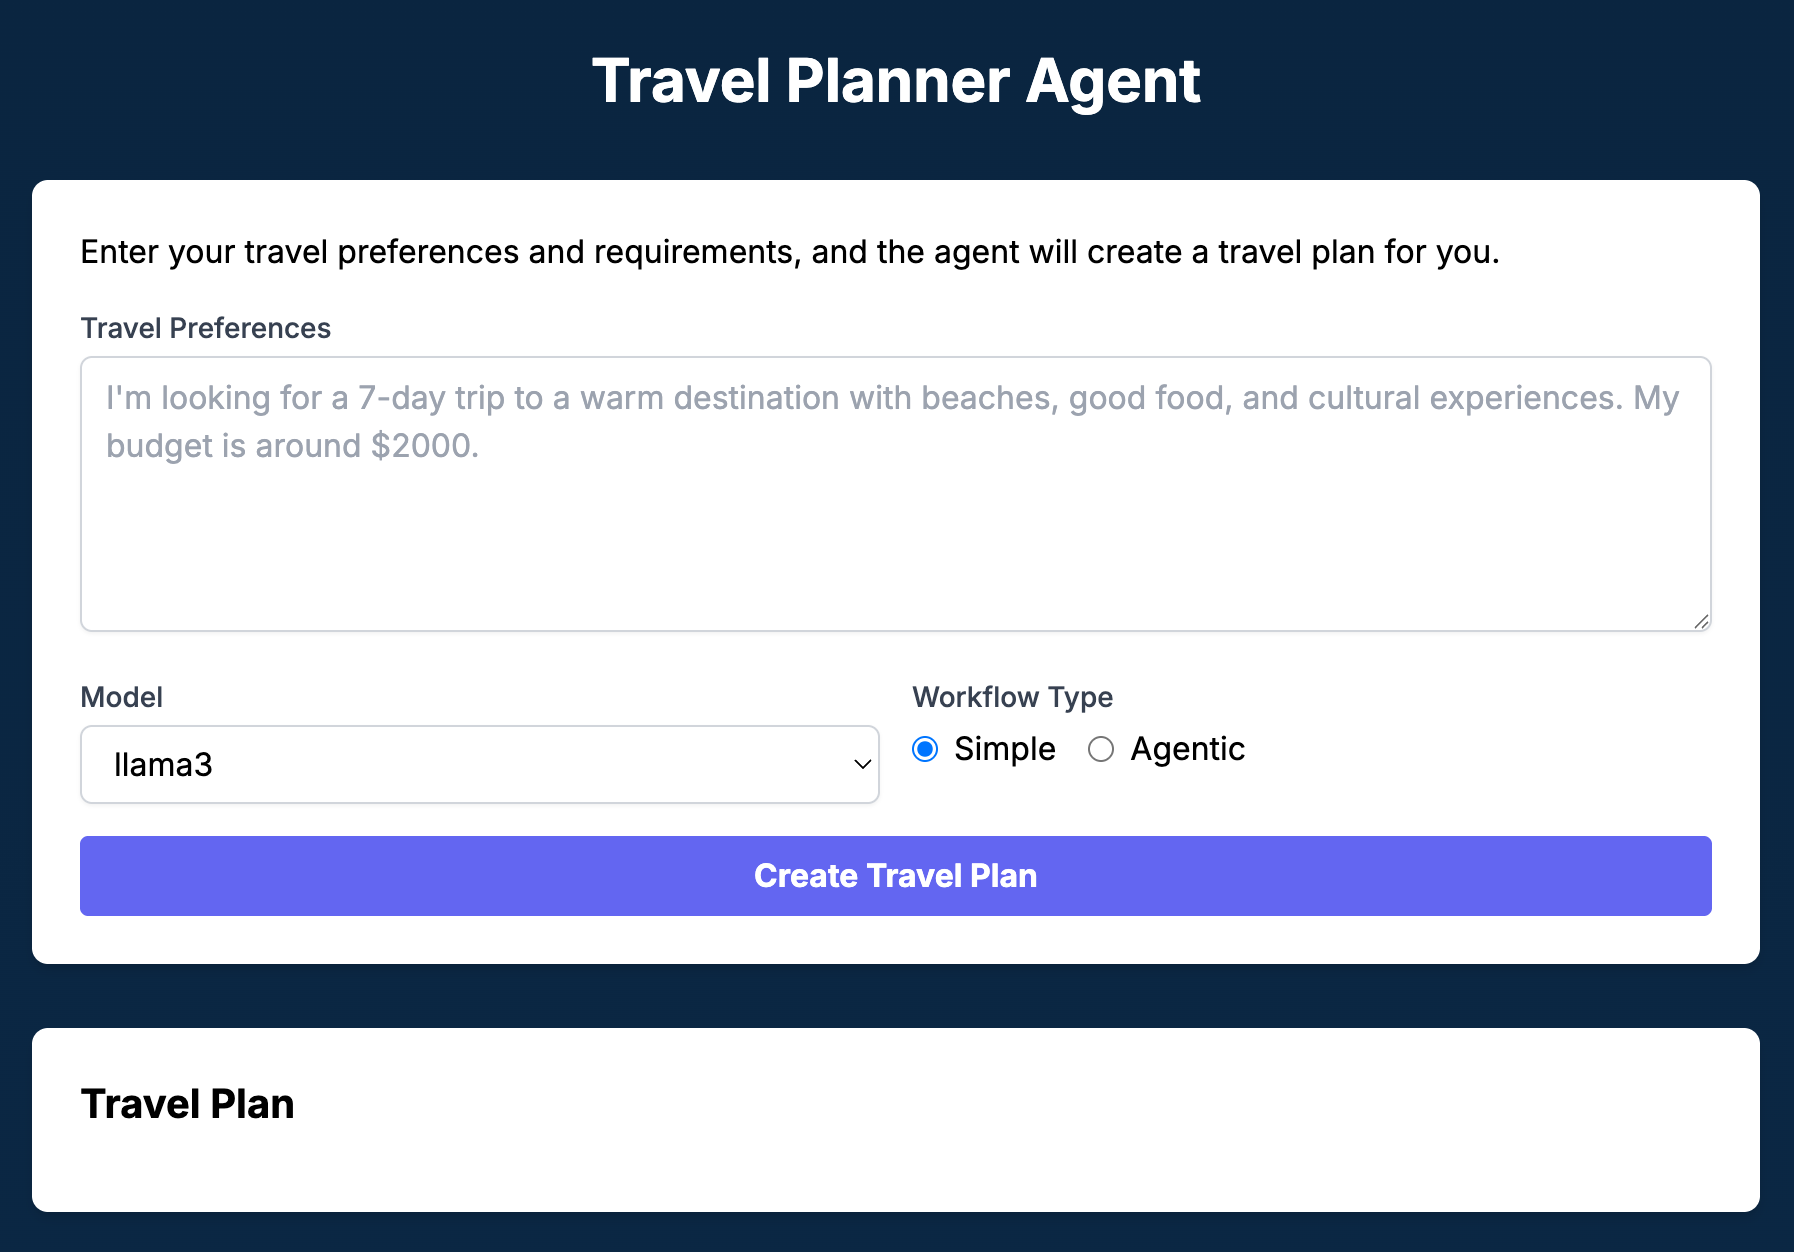Click the Travel Plan section heading
The width and height of the screenshot is (1794, 1252).
click(187, 1103)
